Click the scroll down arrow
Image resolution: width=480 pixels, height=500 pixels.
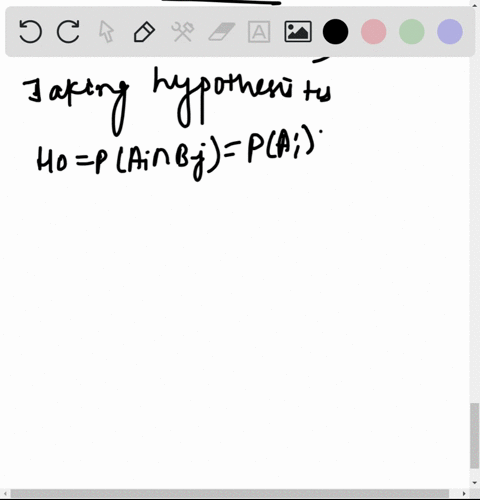(x=474, y=483)
